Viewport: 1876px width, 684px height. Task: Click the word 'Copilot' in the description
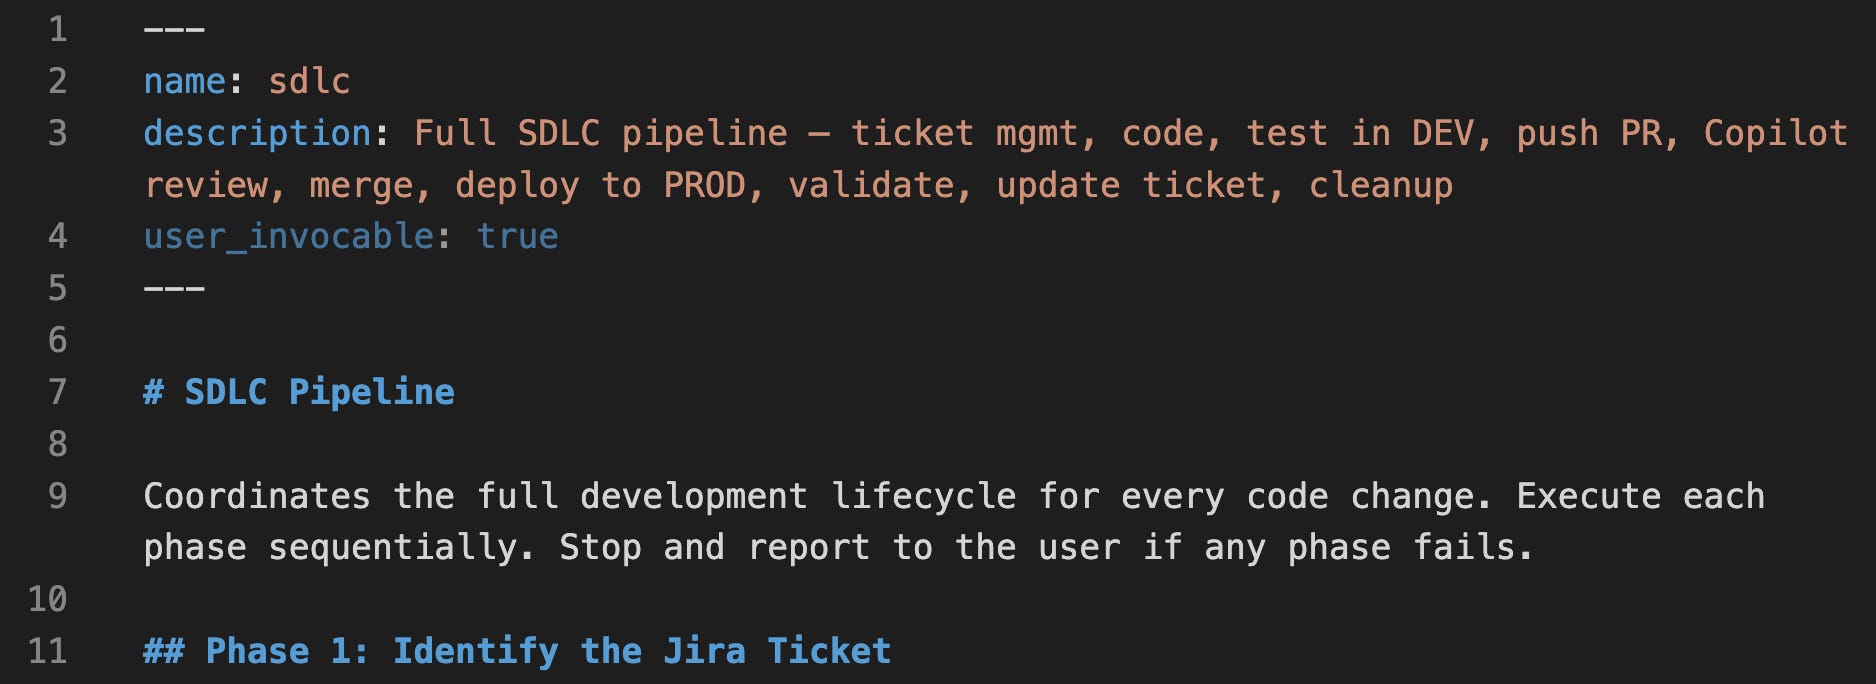[x=1775, y=133]
